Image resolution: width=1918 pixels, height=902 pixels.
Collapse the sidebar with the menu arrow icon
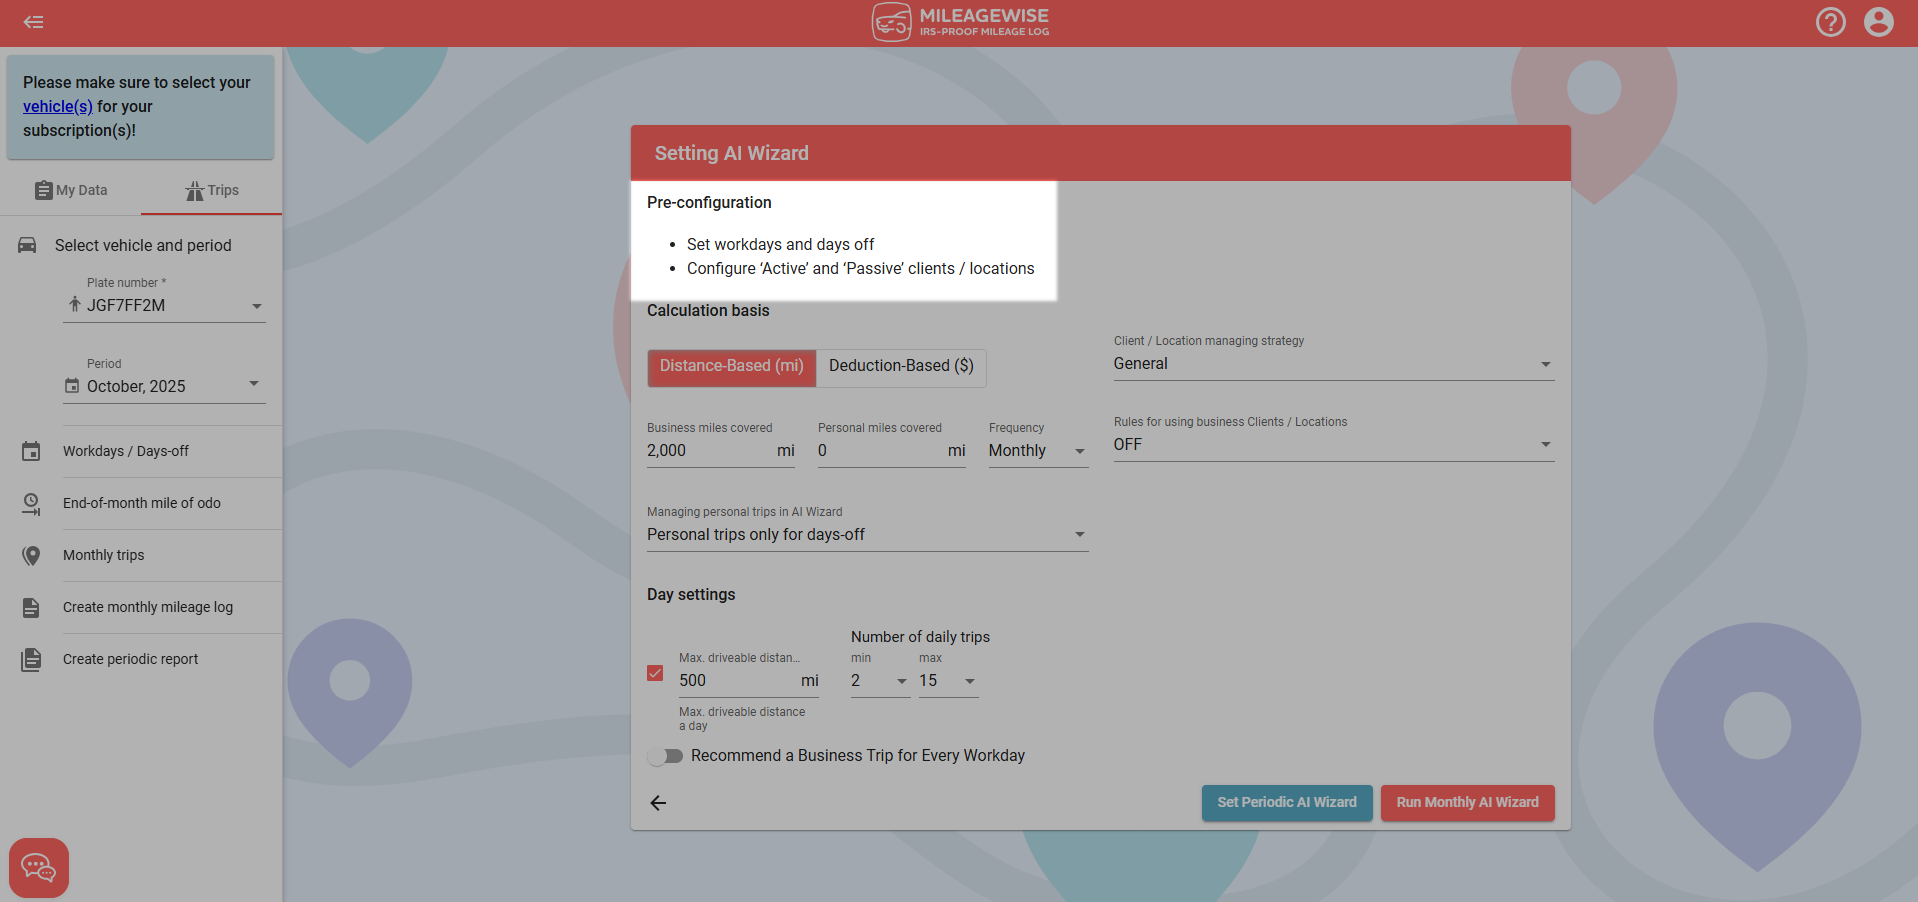click(x=33, y=22)
